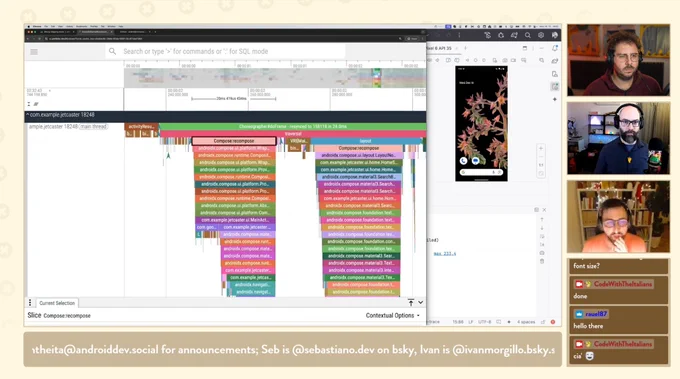Click the 'main thread' track label

pyautogui.click(x=94, y=127)
